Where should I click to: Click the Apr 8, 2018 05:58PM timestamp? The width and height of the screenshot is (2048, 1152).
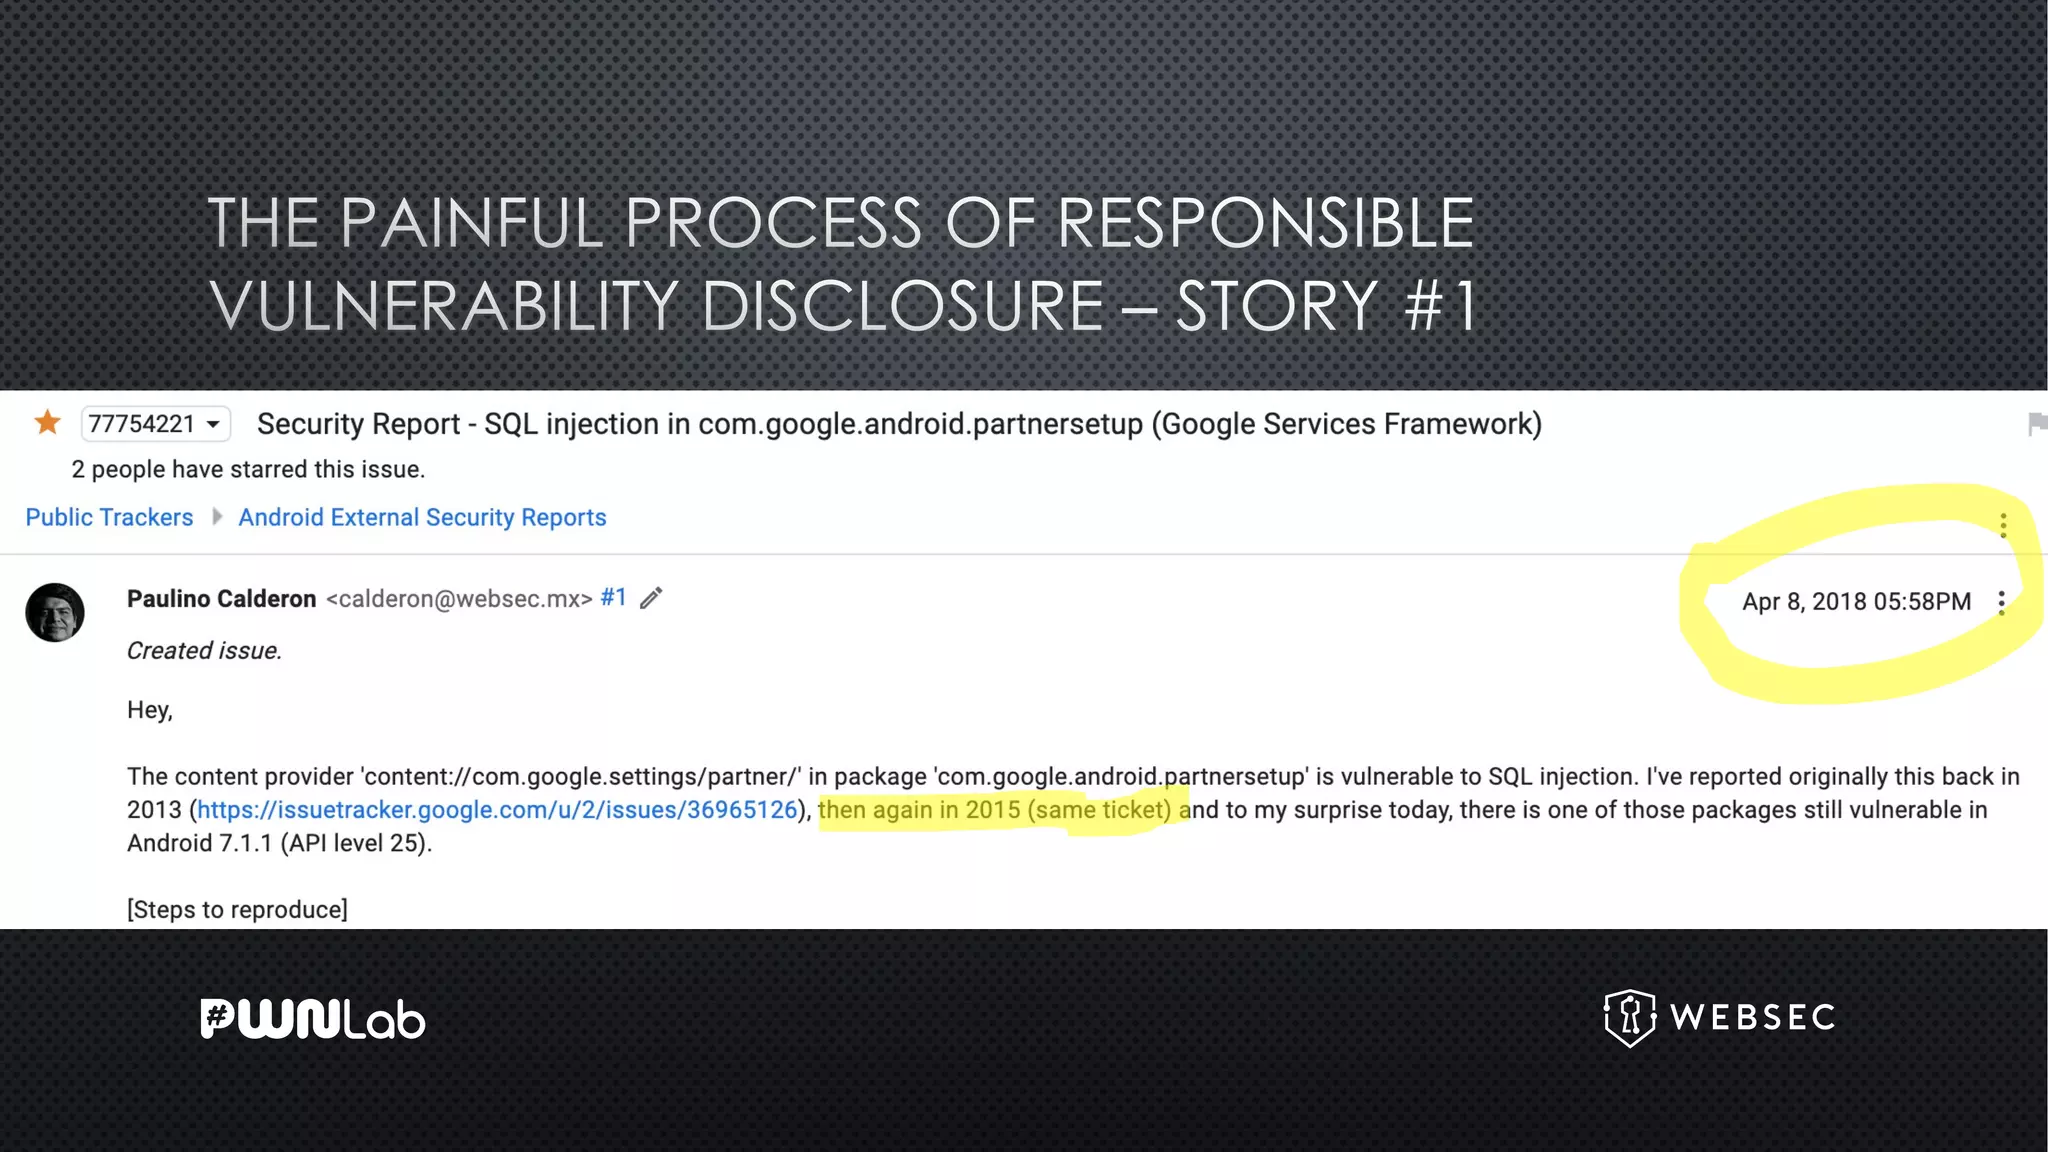click(x=1856, y=602)
